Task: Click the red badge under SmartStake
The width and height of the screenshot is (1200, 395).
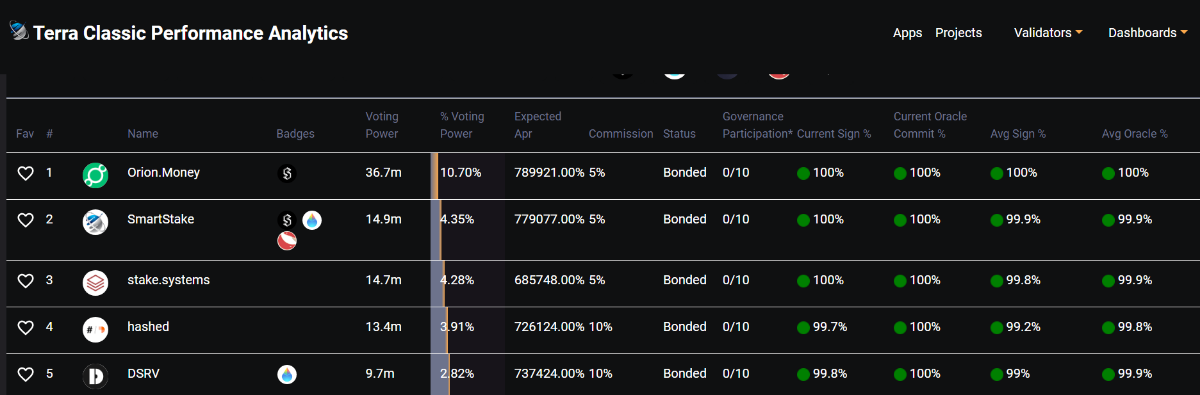Action: (x=287, y=240)
